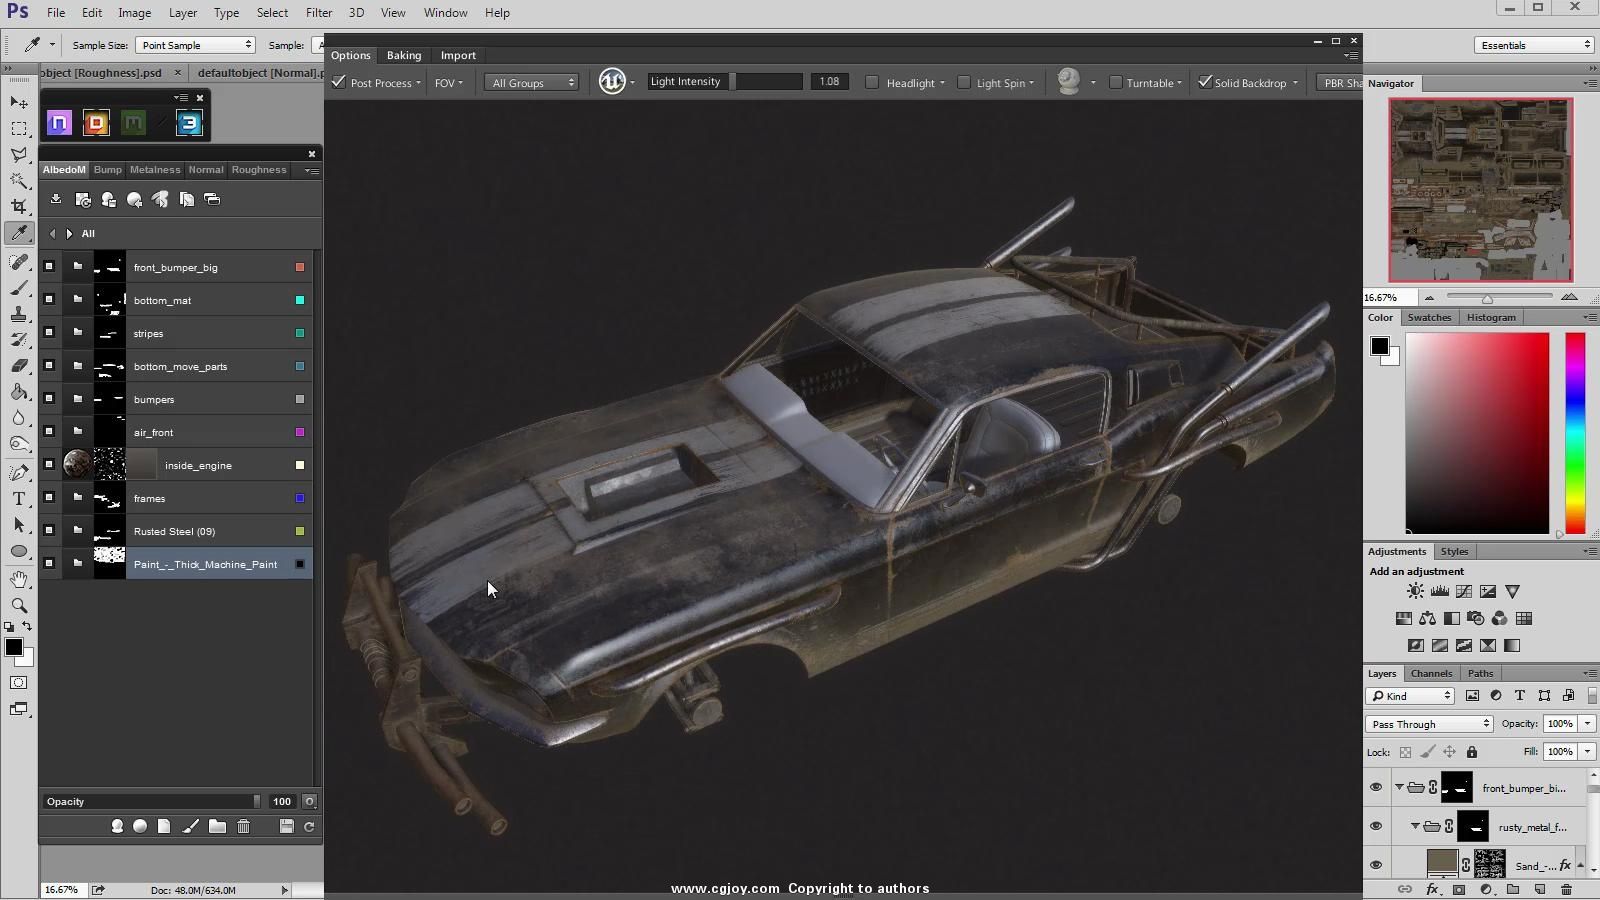Screen dimensions: 1600x900
Task: Open the FOV dropdown
Action: tap(449, 83)
